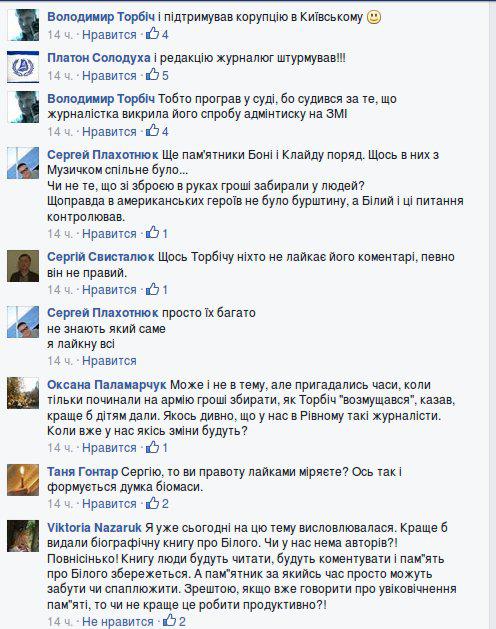Click Платон Солодуха's logo avatar

click(x=23, y=67)
